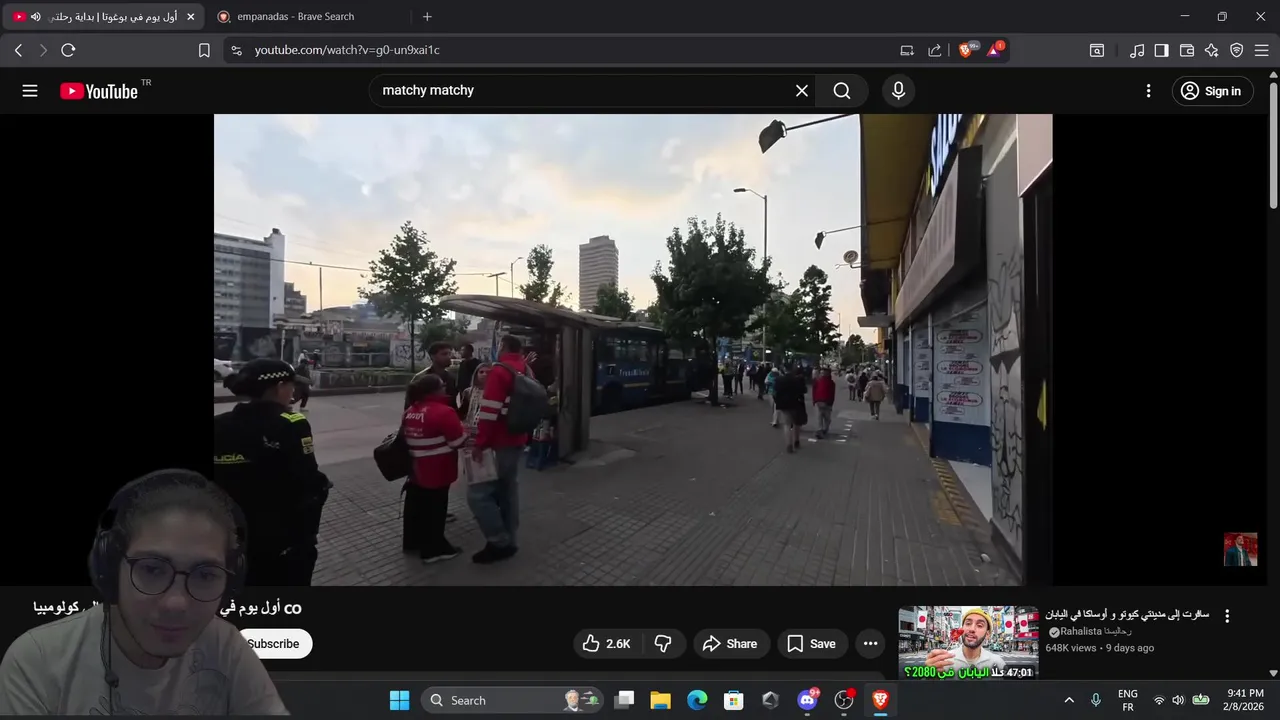
Task: Switch to the empanadas Brave Search tab
Action: coord(295,17)
